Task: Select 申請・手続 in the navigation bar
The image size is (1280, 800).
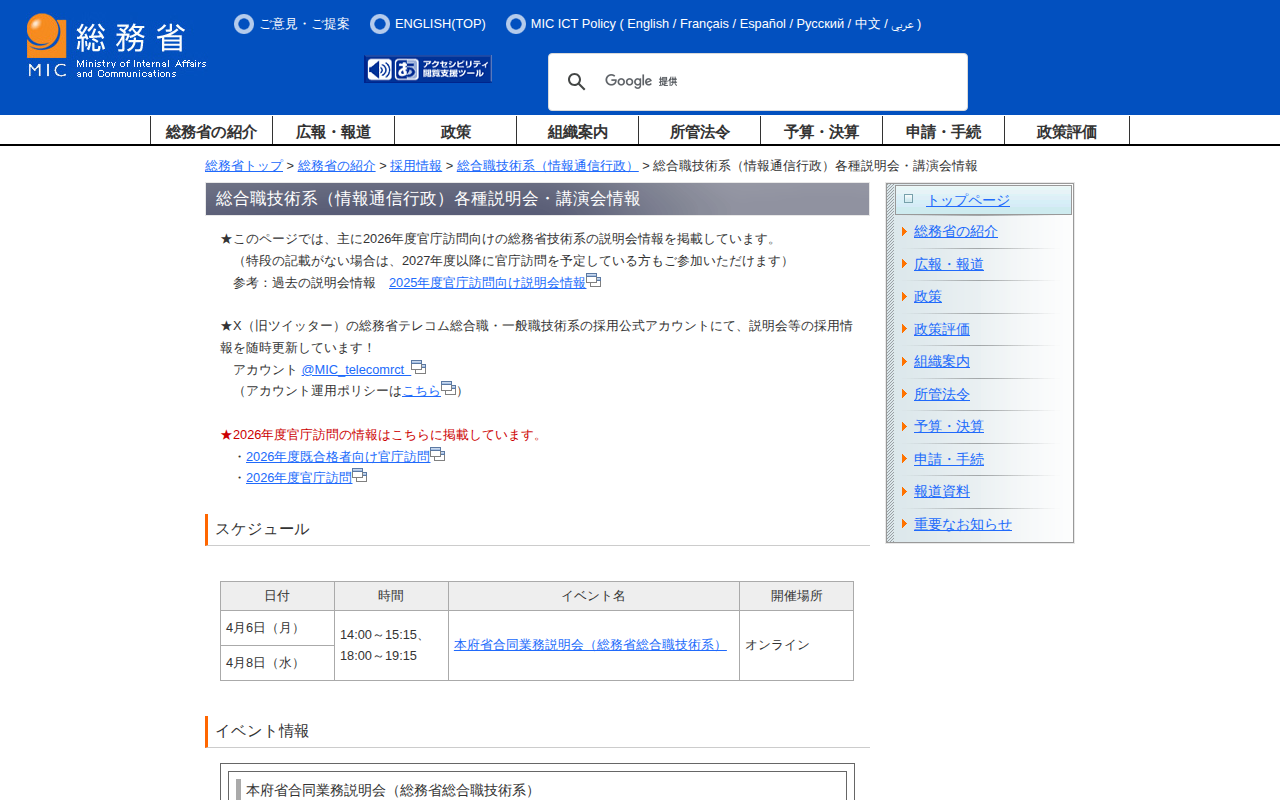Action: click(x=943, y=131)
